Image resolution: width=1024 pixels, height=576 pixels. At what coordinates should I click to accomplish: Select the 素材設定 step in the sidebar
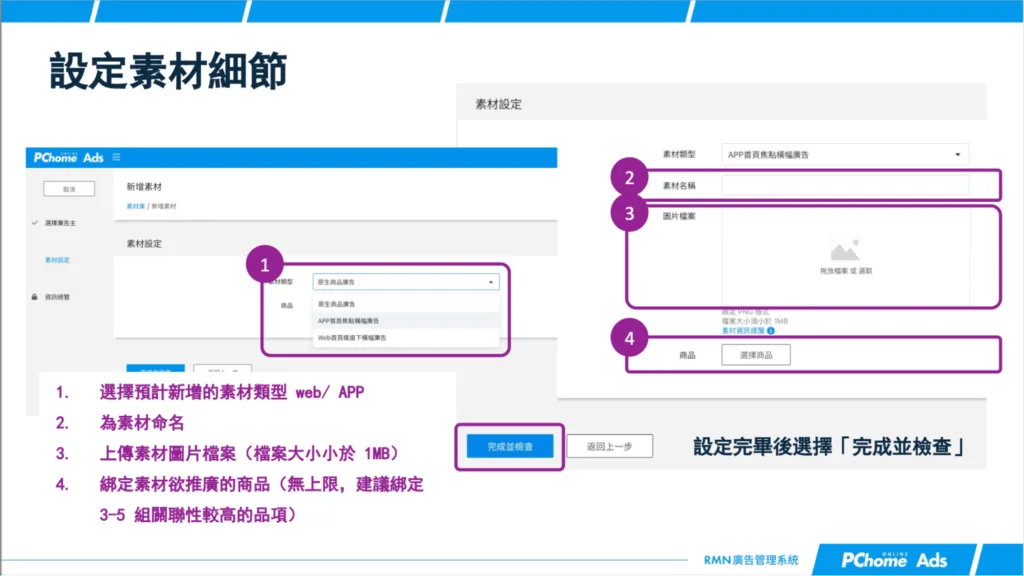click(x=57, y=259)
